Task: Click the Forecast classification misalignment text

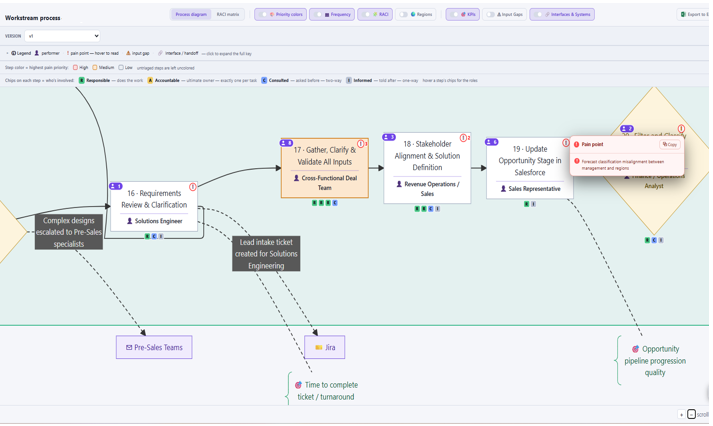Action: pos(623,165)
